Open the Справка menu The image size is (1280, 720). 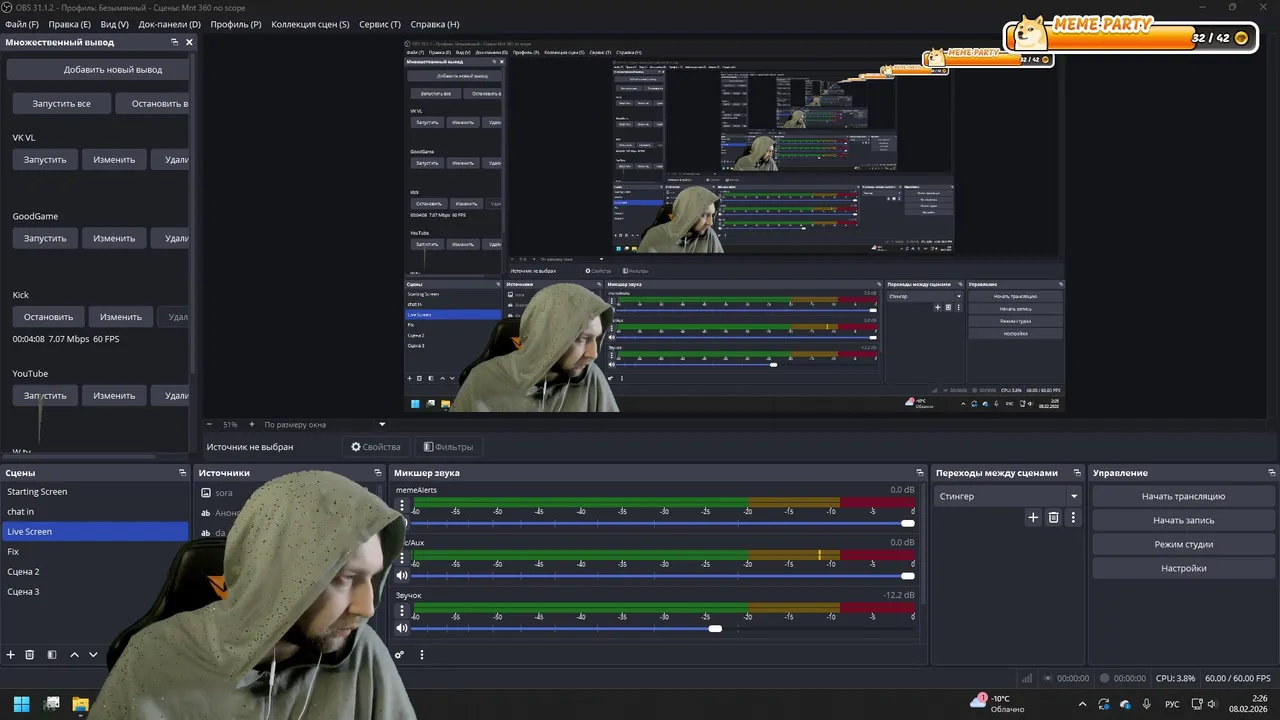435,24
